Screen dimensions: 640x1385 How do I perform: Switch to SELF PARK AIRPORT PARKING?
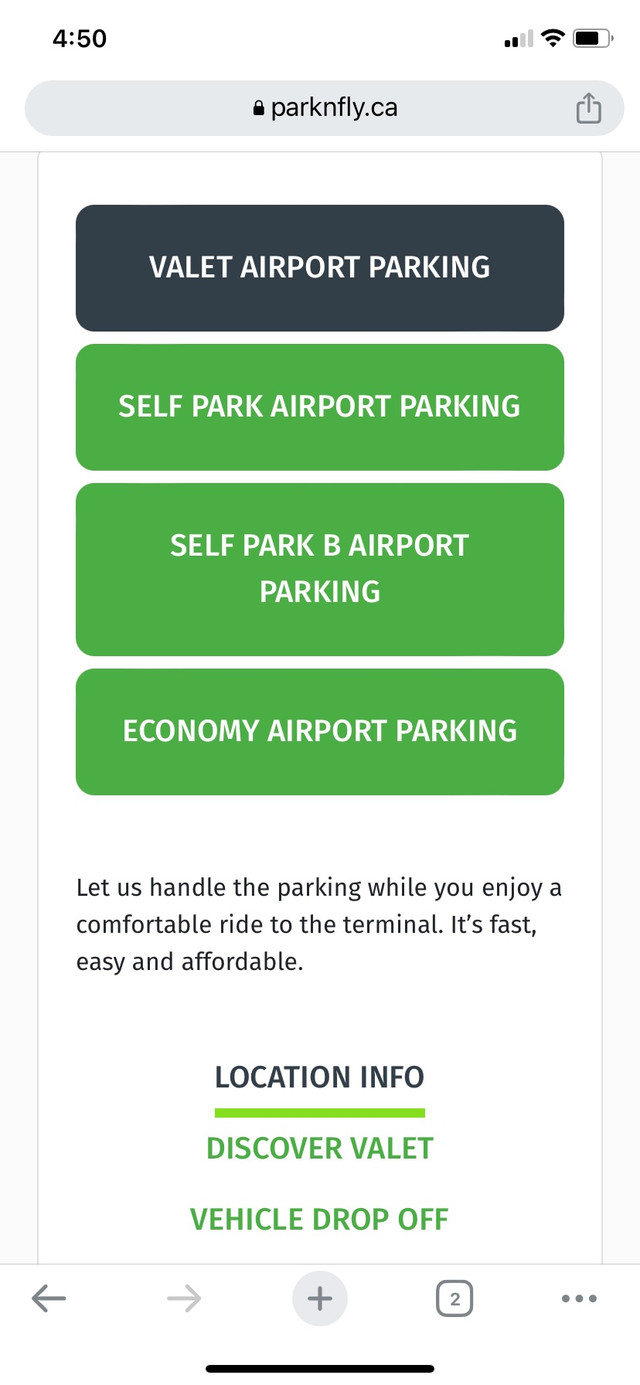coord(319,406)
